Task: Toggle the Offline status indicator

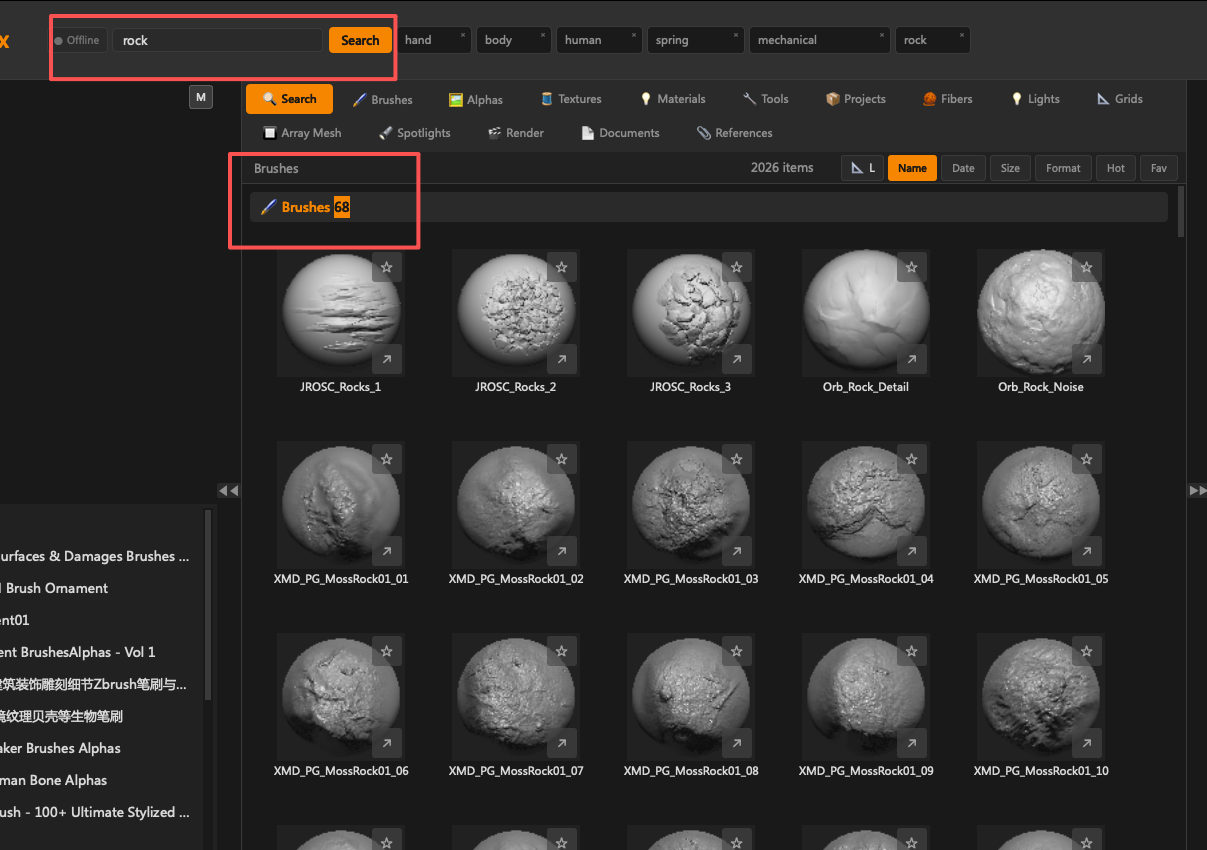Action: coord(79,40)
